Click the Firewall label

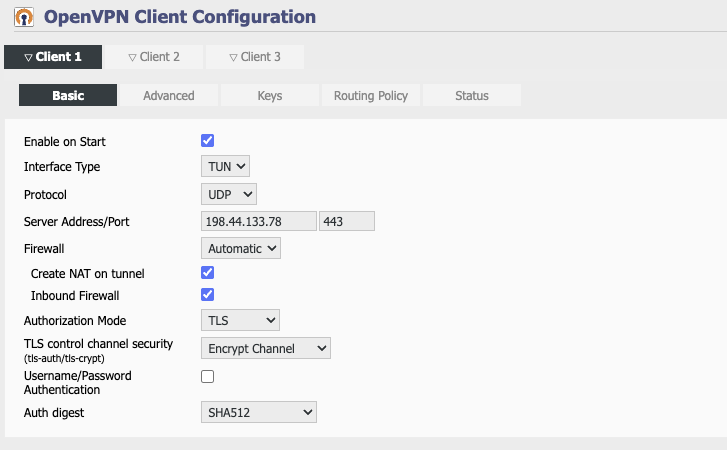(44, 249)
